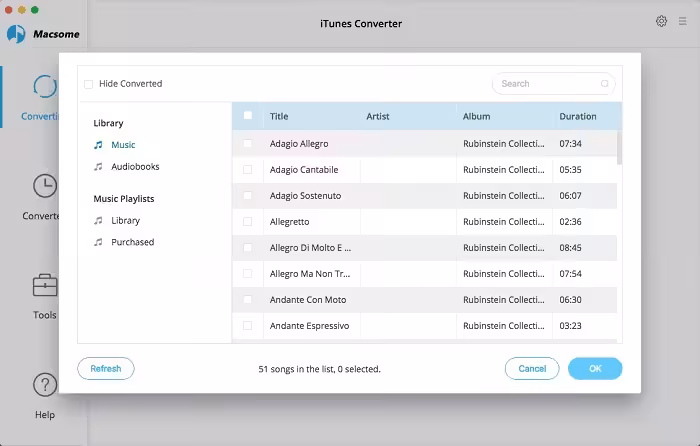Check the box for Adagio Cantabile

247,170
